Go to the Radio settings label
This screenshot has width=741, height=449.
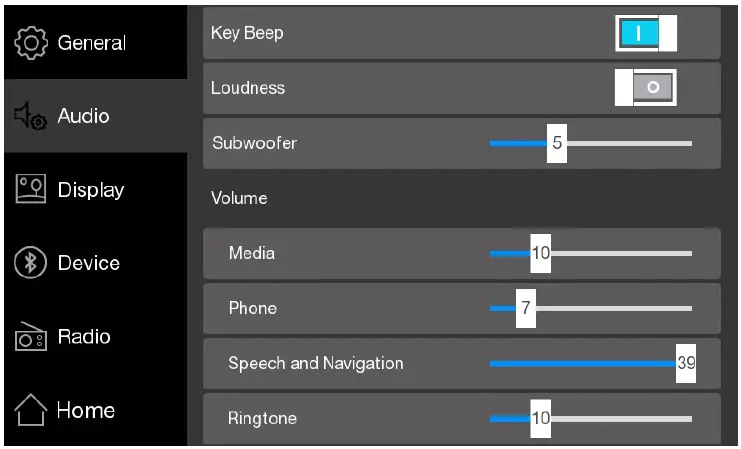pyautogui.click(x=83, y=337)
